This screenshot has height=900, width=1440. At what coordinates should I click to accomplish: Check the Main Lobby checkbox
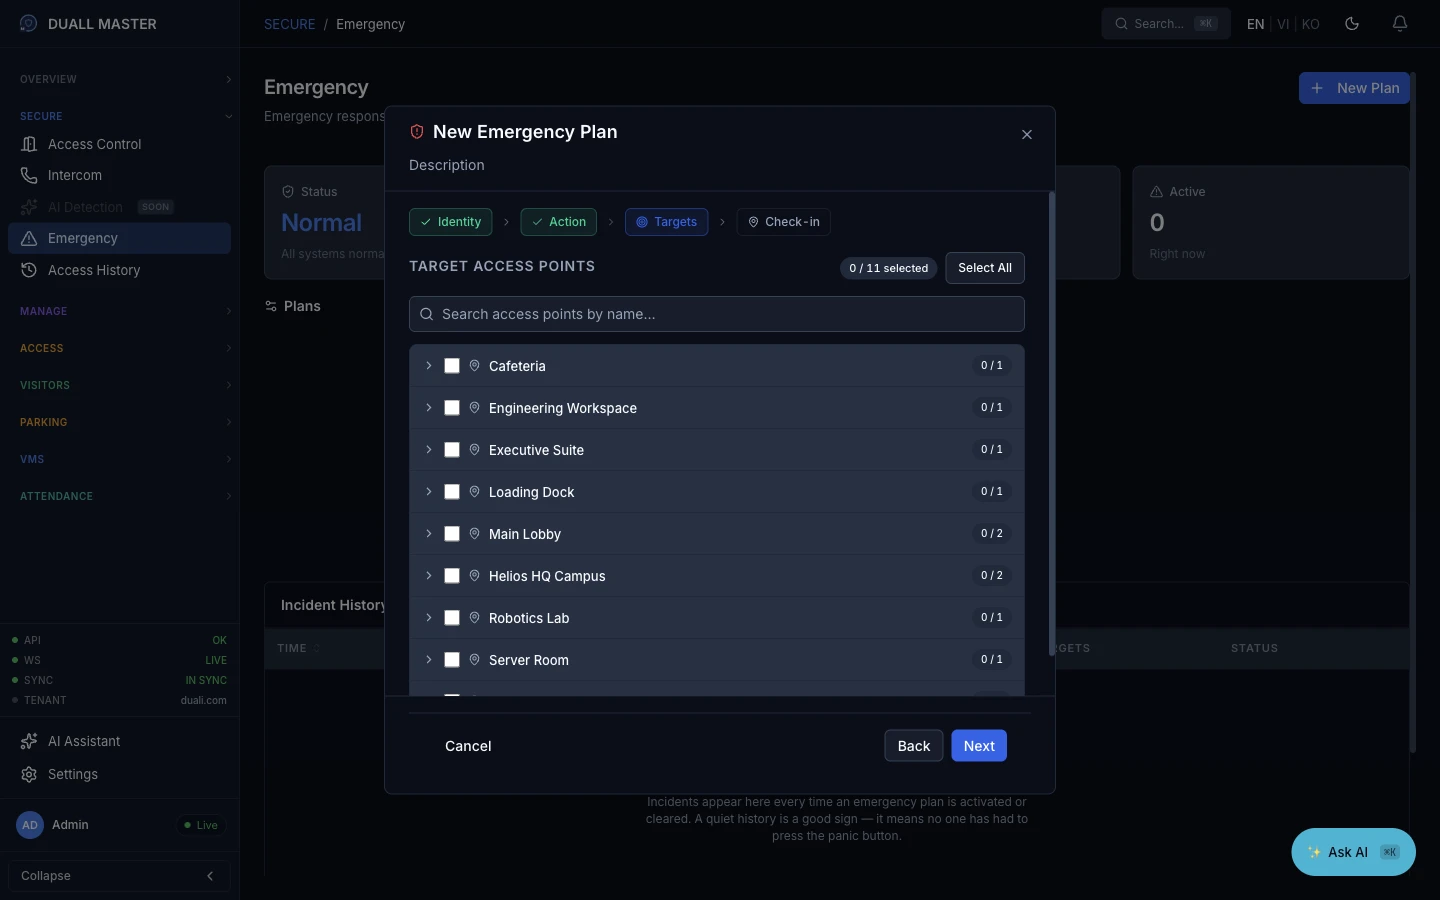tap(452, 534)
